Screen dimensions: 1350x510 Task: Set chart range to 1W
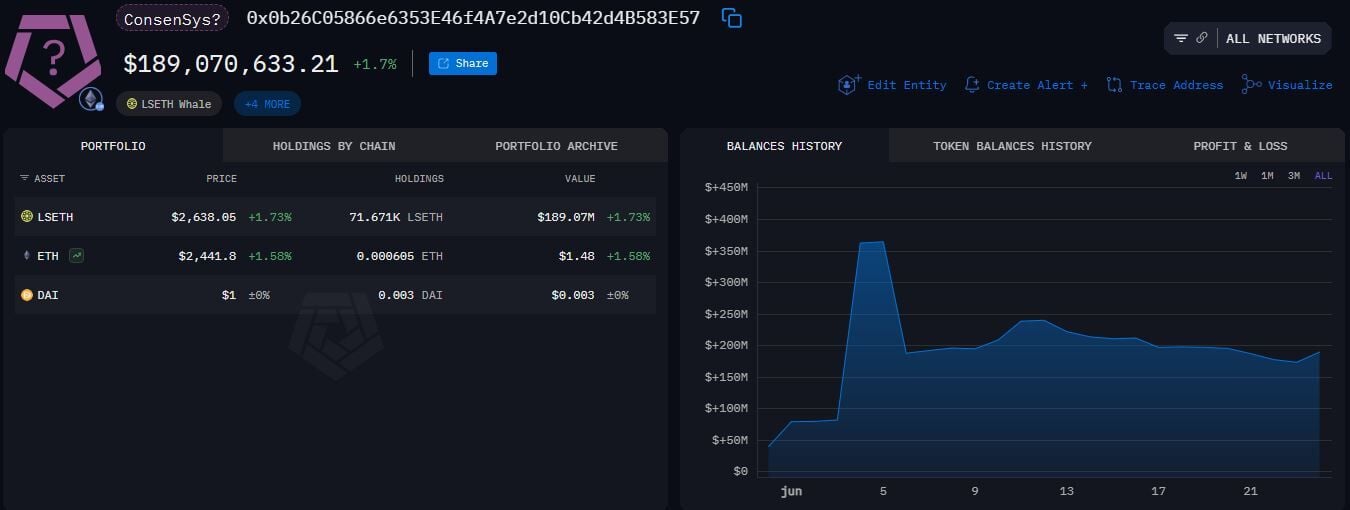[x=1241, y=176]
